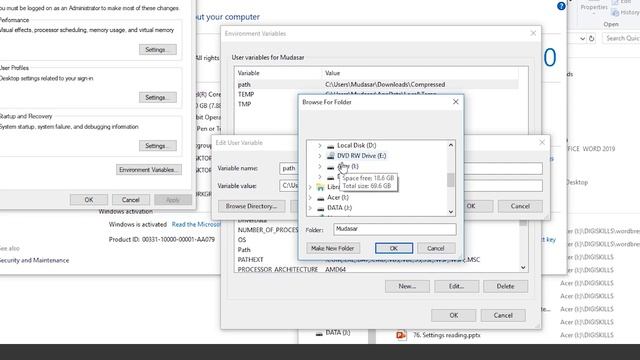Click the blue help question mark icon
The image size is (640, 360).
[x=561, y=6]
